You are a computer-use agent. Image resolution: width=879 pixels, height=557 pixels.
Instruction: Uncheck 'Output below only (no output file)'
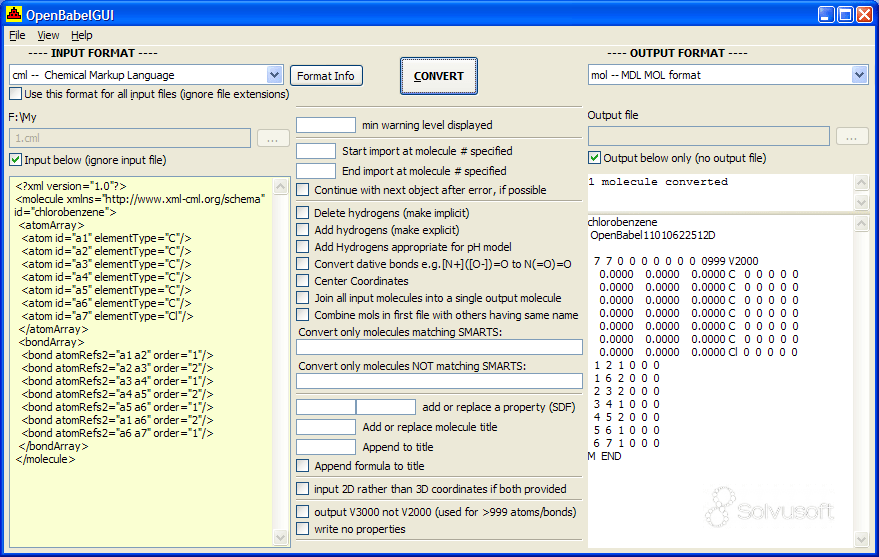(594, 158)
